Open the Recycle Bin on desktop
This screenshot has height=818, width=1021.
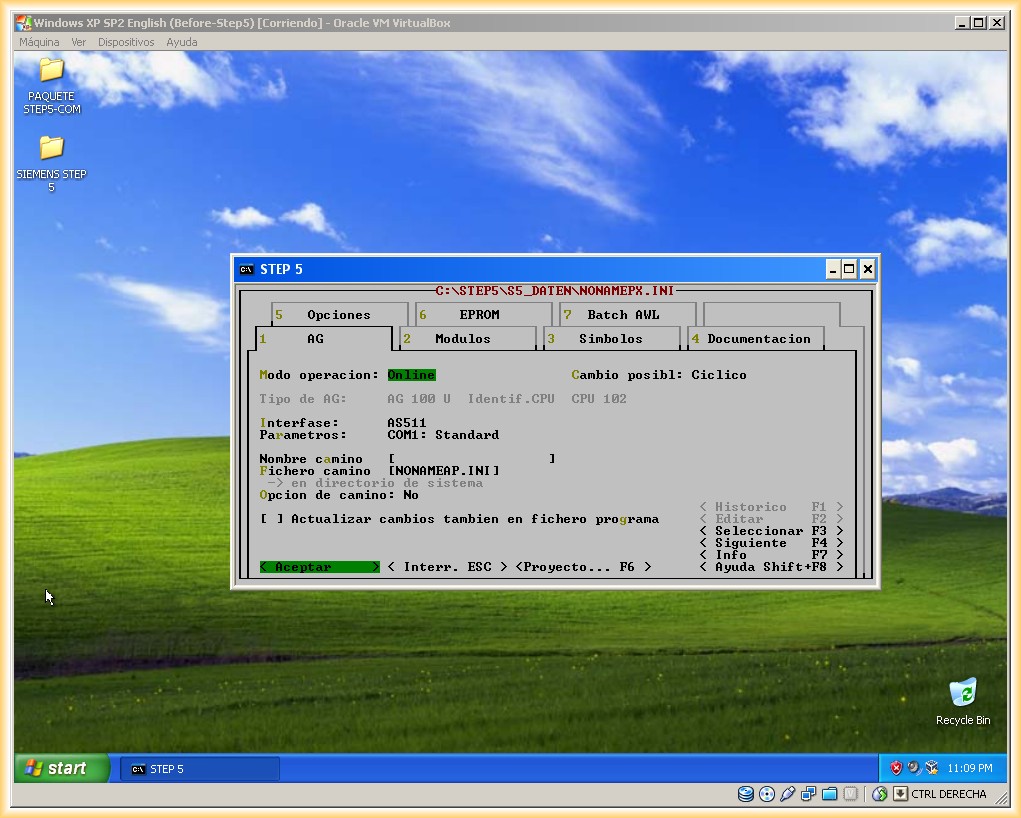pyautogui.click(x=962, y=692)
